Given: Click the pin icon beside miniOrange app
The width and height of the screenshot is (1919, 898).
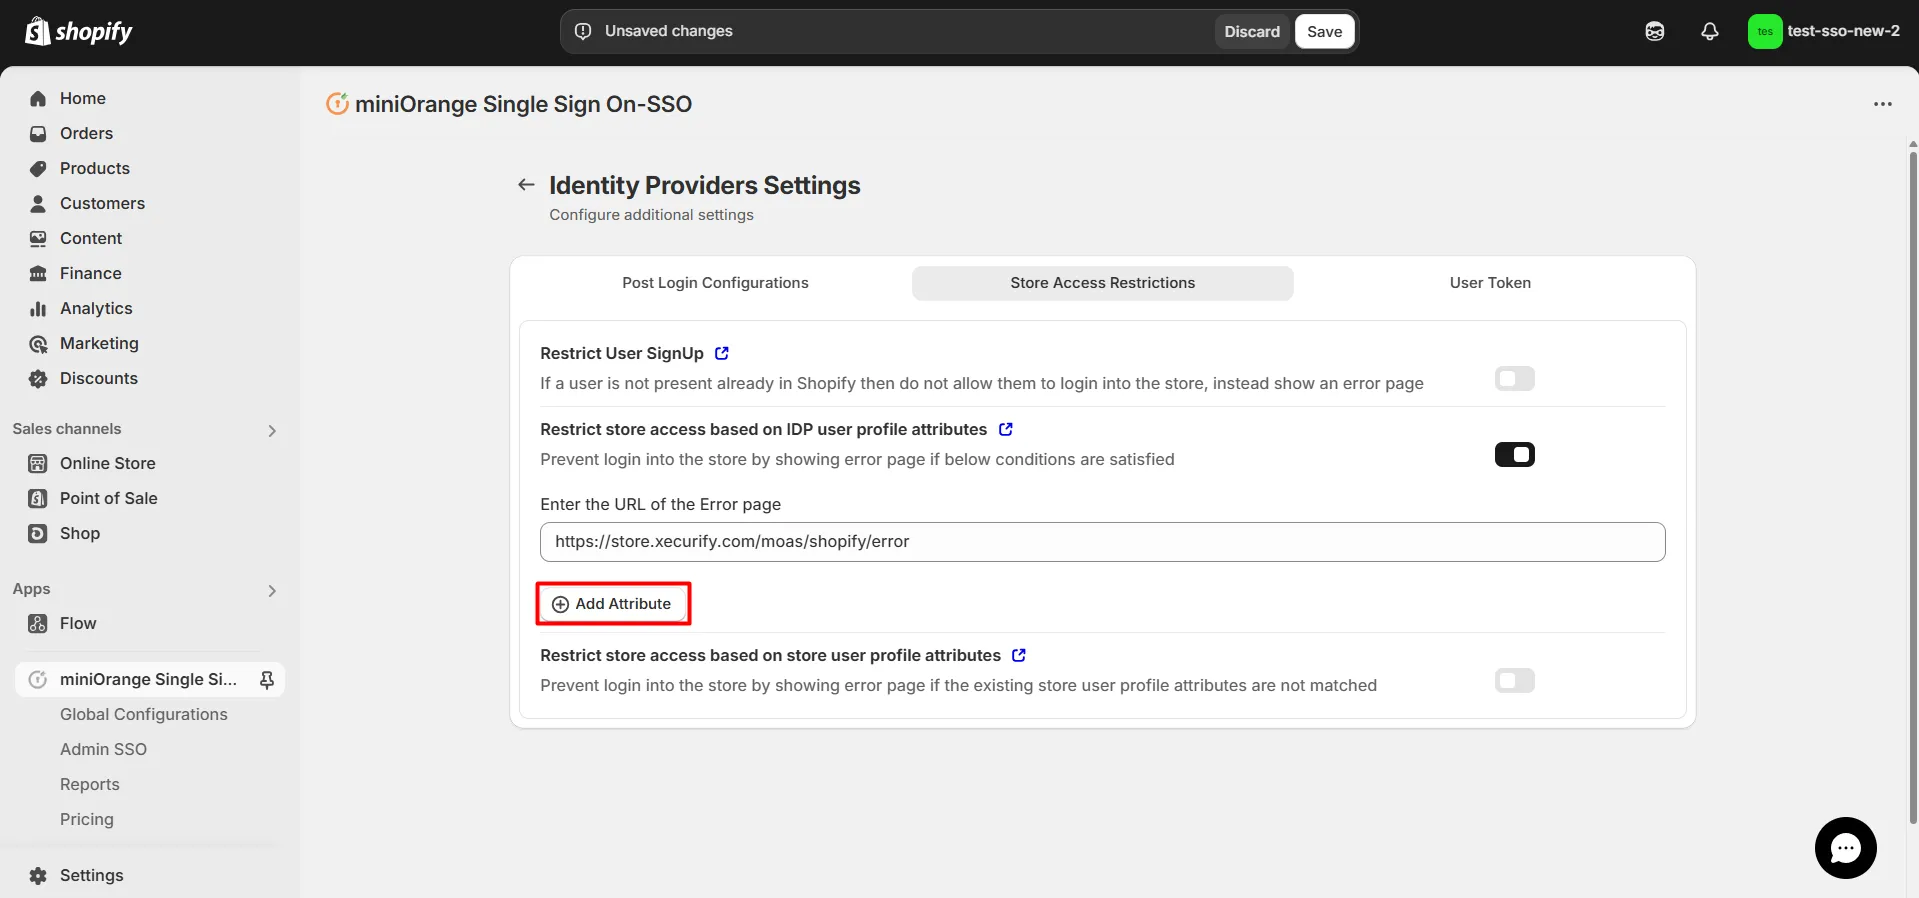Looking at the screenshot, I should click(x=267, y=680).
